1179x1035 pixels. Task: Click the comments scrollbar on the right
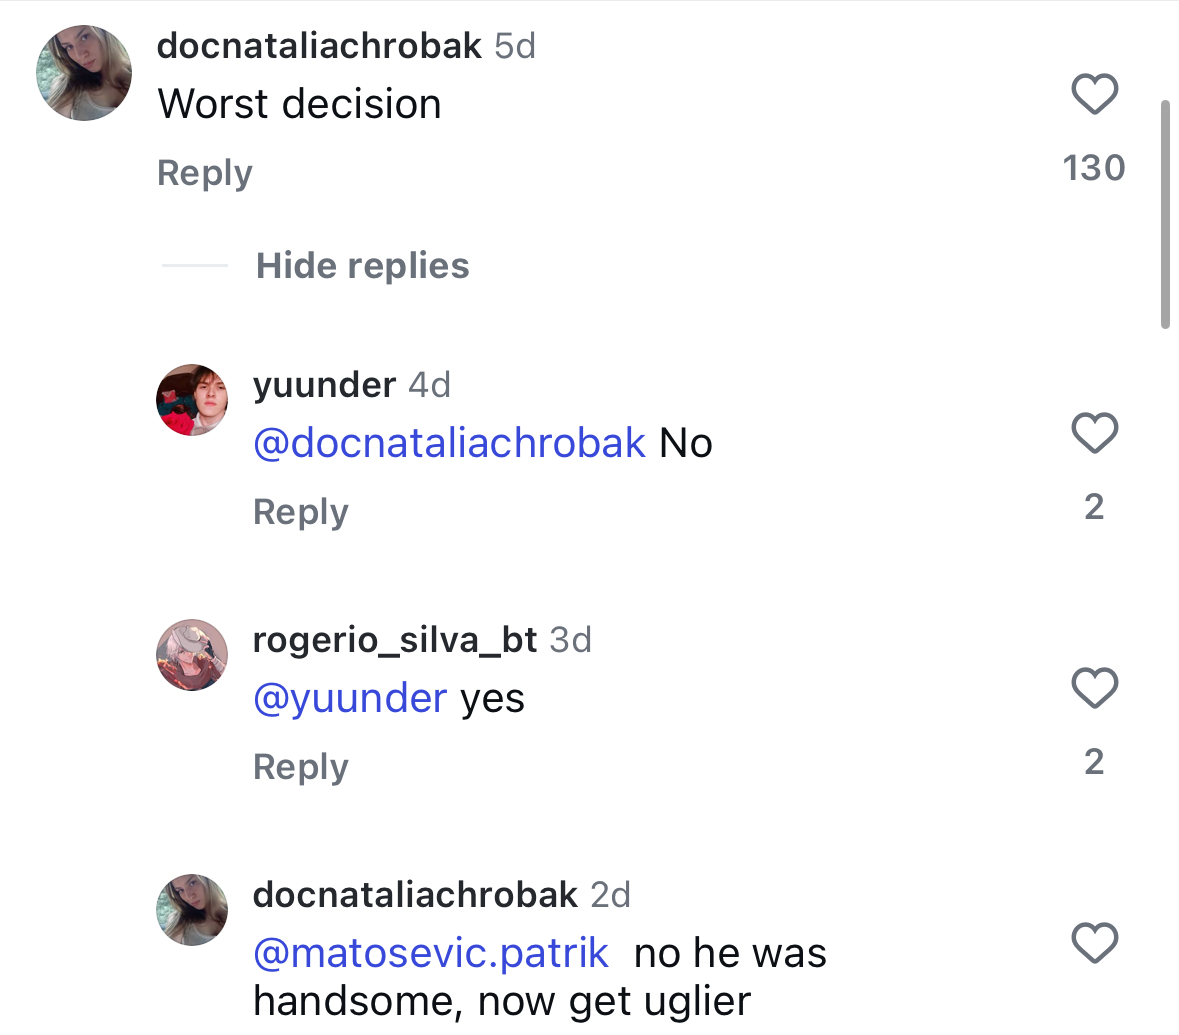pyautogui.click(x=1165, y=214)
